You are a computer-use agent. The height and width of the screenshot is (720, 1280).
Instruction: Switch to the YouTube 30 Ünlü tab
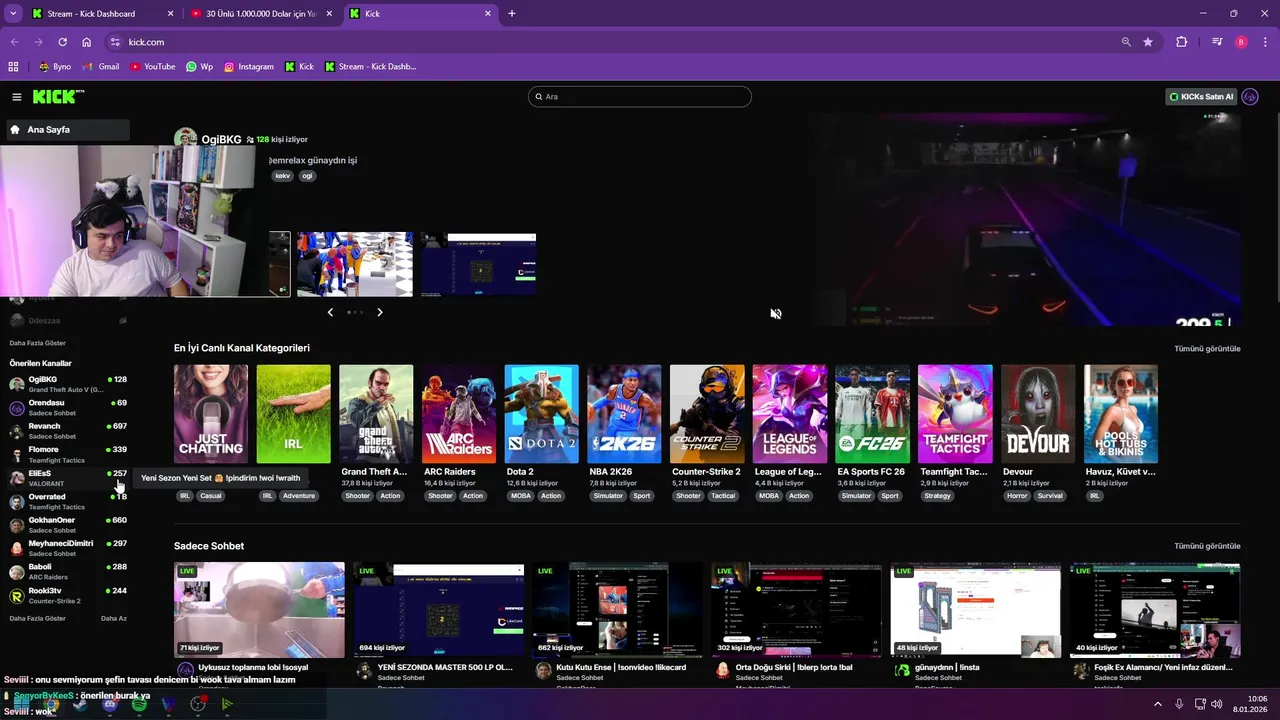pos(262,14)
